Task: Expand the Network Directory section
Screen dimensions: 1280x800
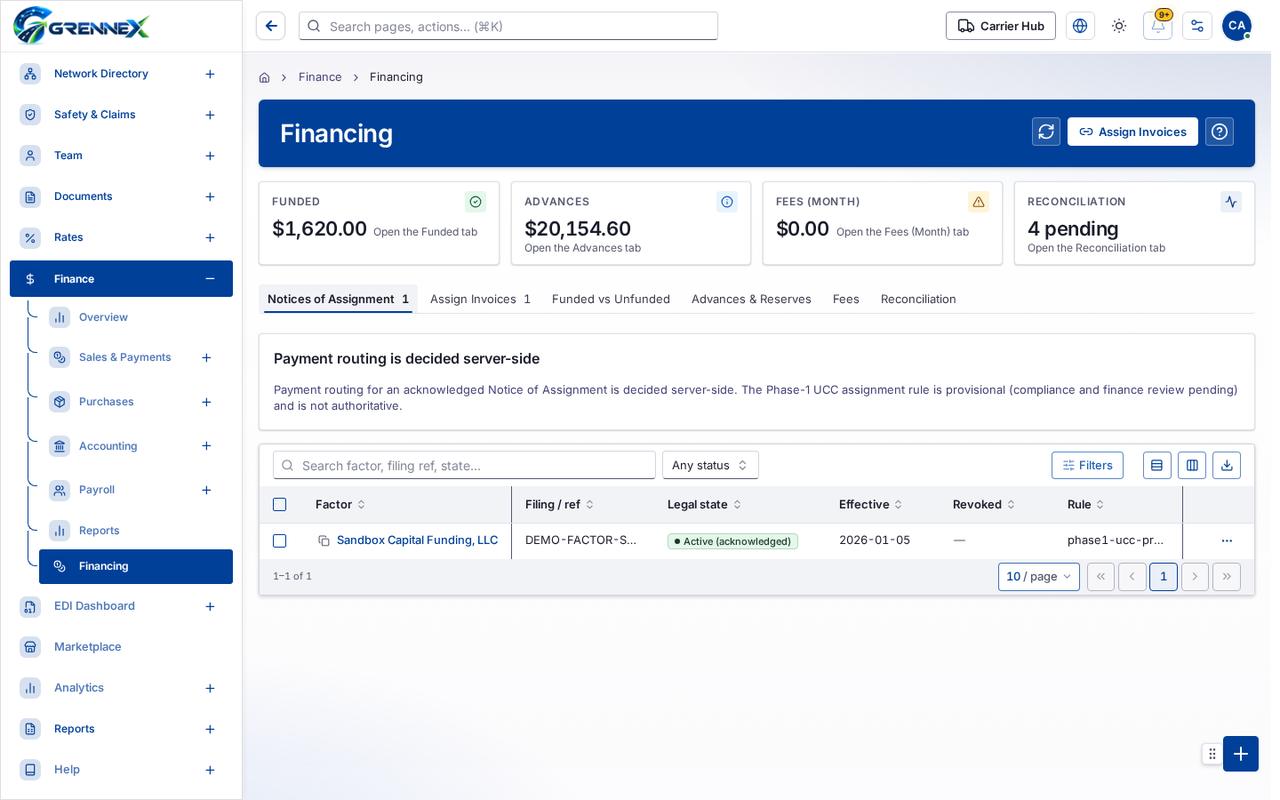Action: click(210, 74)
